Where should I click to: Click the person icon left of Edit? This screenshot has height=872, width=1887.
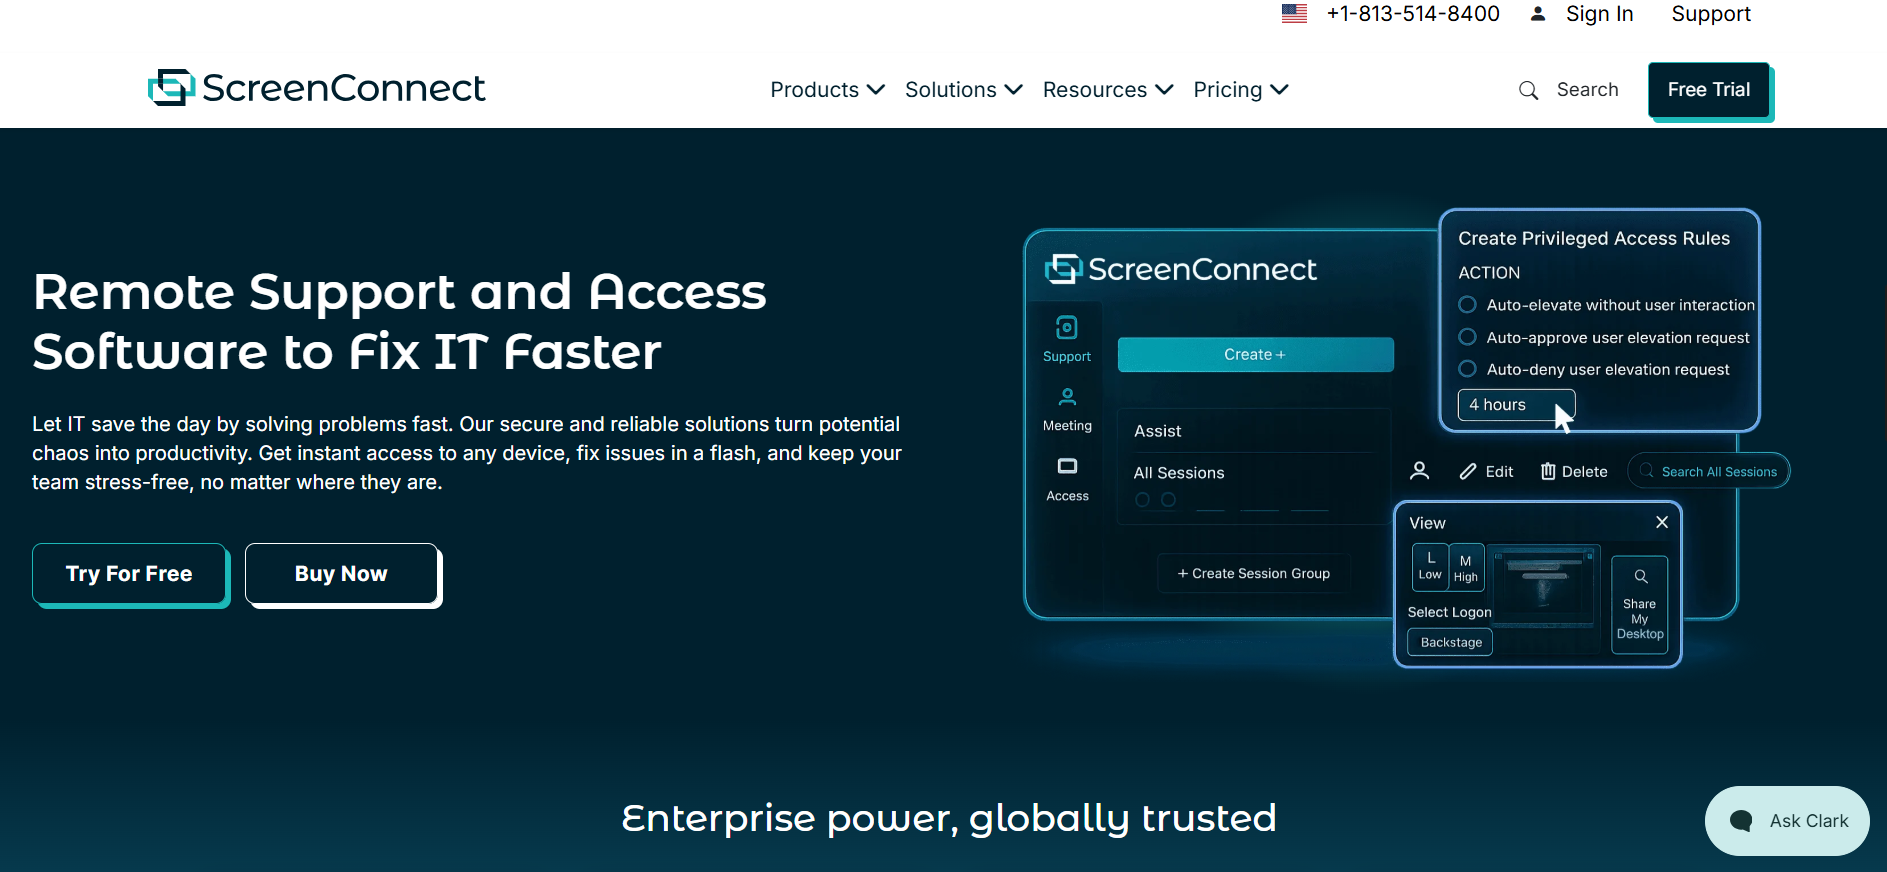click(x=1419, y=471)
